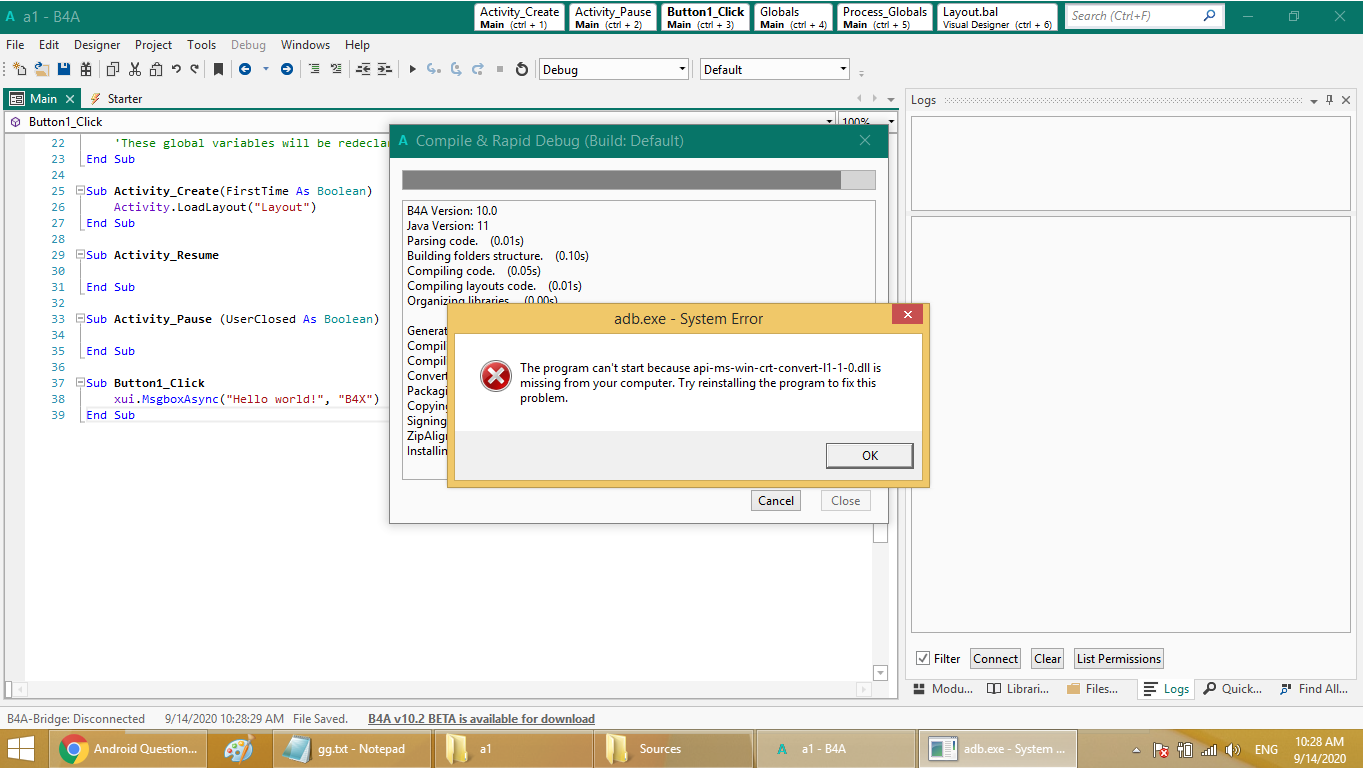Open the navigation history dropdown arrow

coord(266,69)
